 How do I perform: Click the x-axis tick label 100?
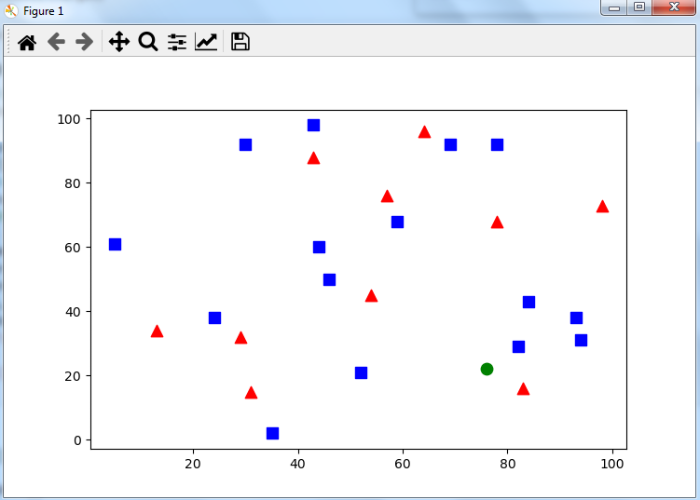(x=612, y=464)
